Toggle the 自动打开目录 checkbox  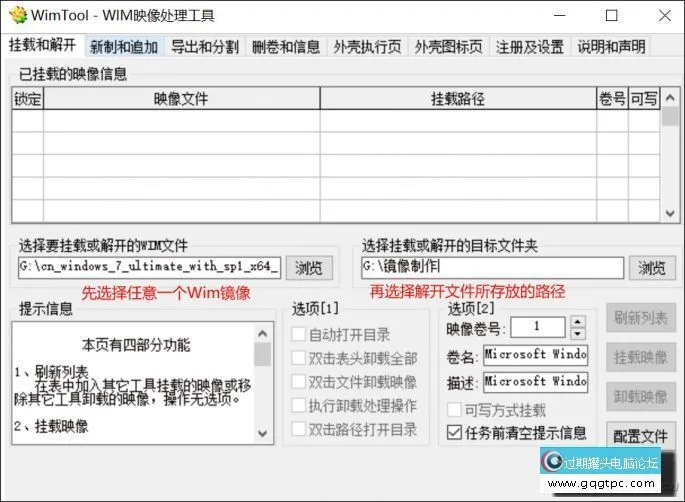(x=299, y=335)
